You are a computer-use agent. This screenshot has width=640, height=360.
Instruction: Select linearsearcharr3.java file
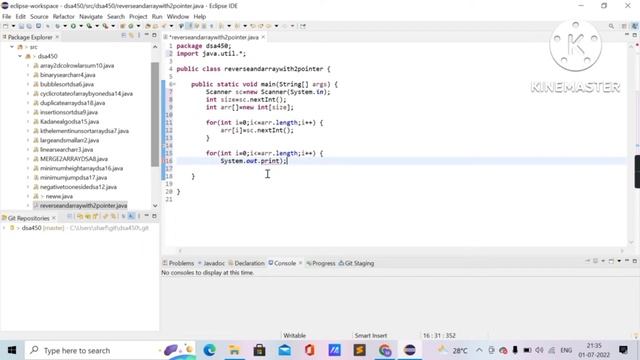click(66, 149)
